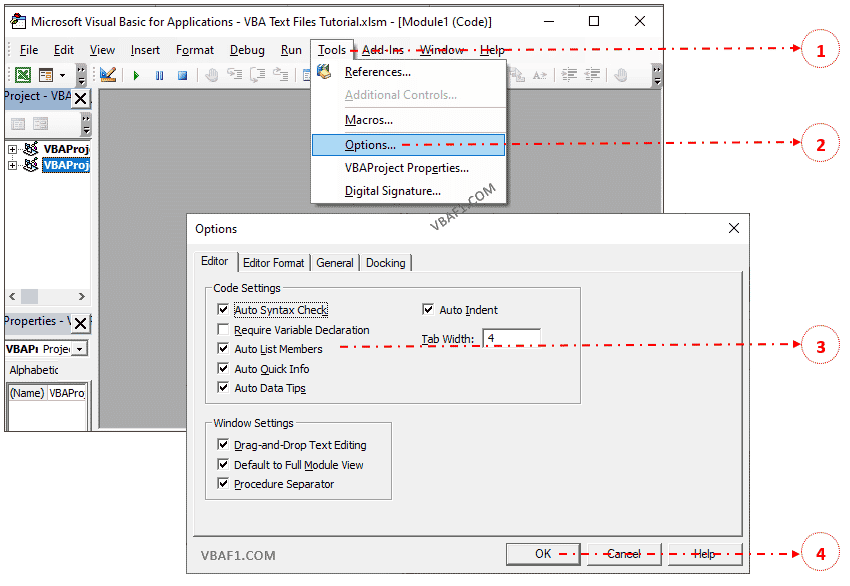
Task: Click the Step Over icon
Action: [257, 75]
